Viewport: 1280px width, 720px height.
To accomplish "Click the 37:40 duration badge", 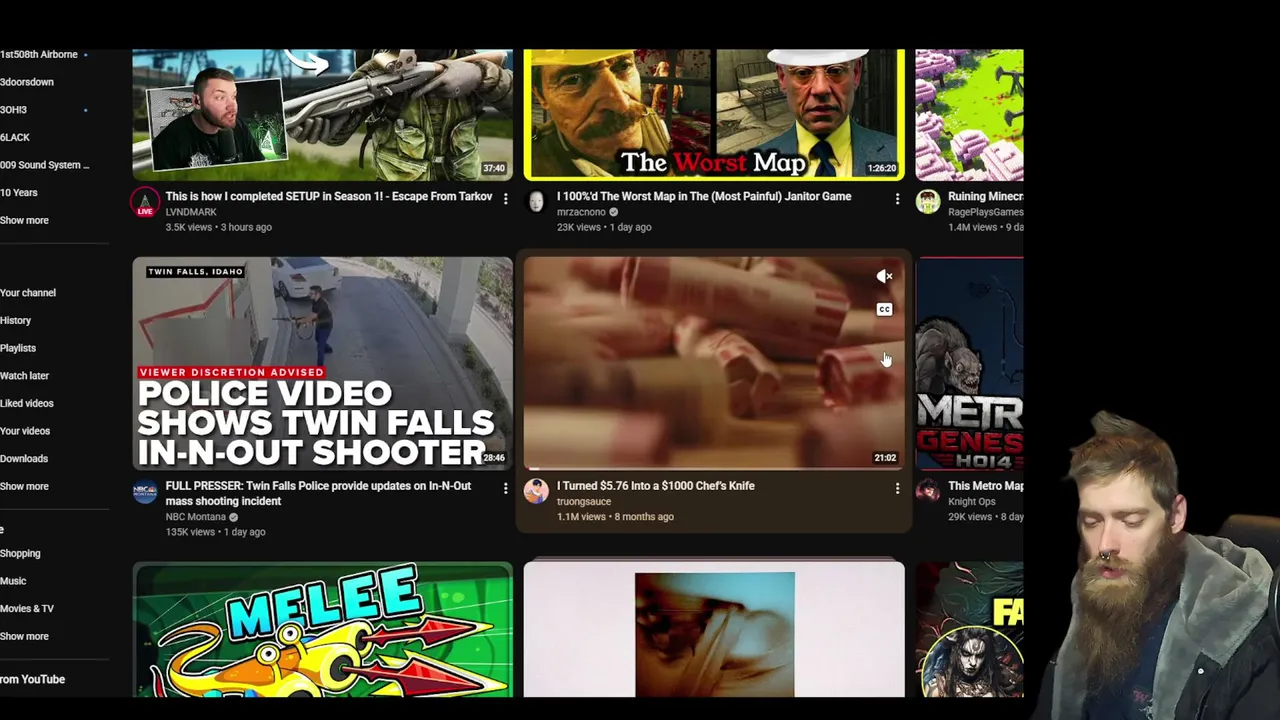I will point(493,168).
